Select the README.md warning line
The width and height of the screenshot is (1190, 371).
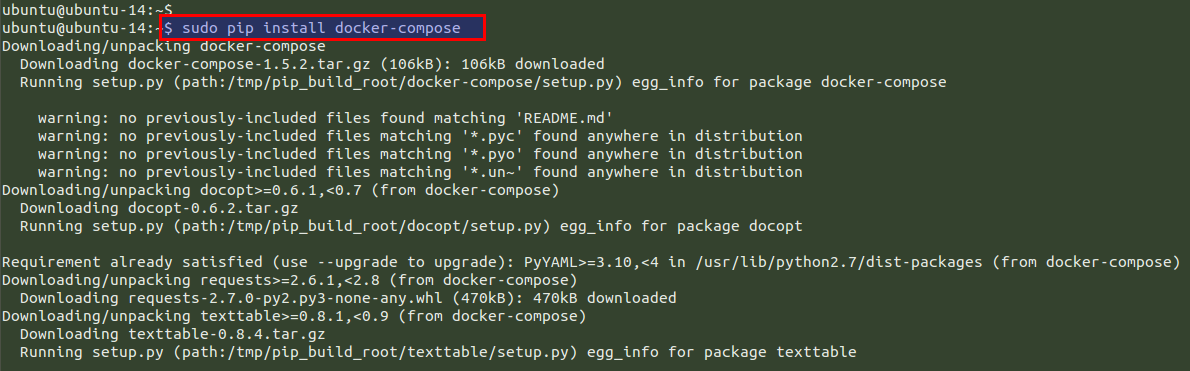(x=326, y=118)
